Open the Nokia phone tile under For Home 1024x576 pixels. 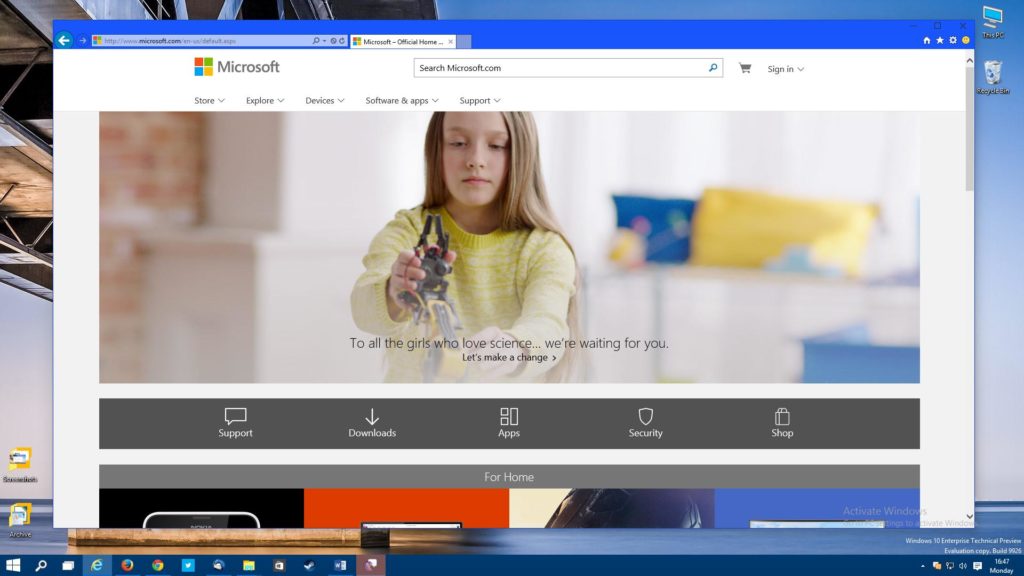[x=201, y=508]
